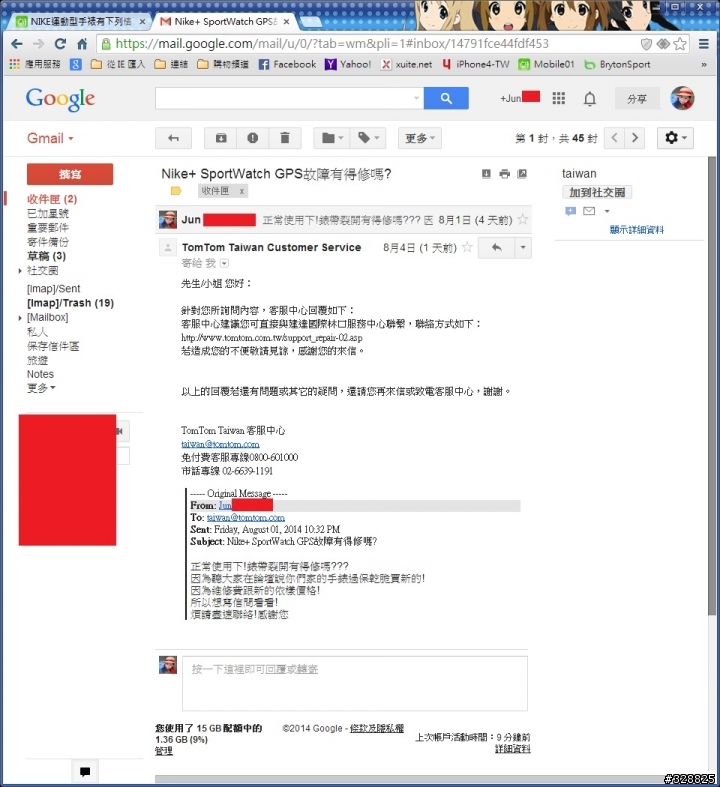
Task: Open Facebook bookmark
Action: (287, 64)
